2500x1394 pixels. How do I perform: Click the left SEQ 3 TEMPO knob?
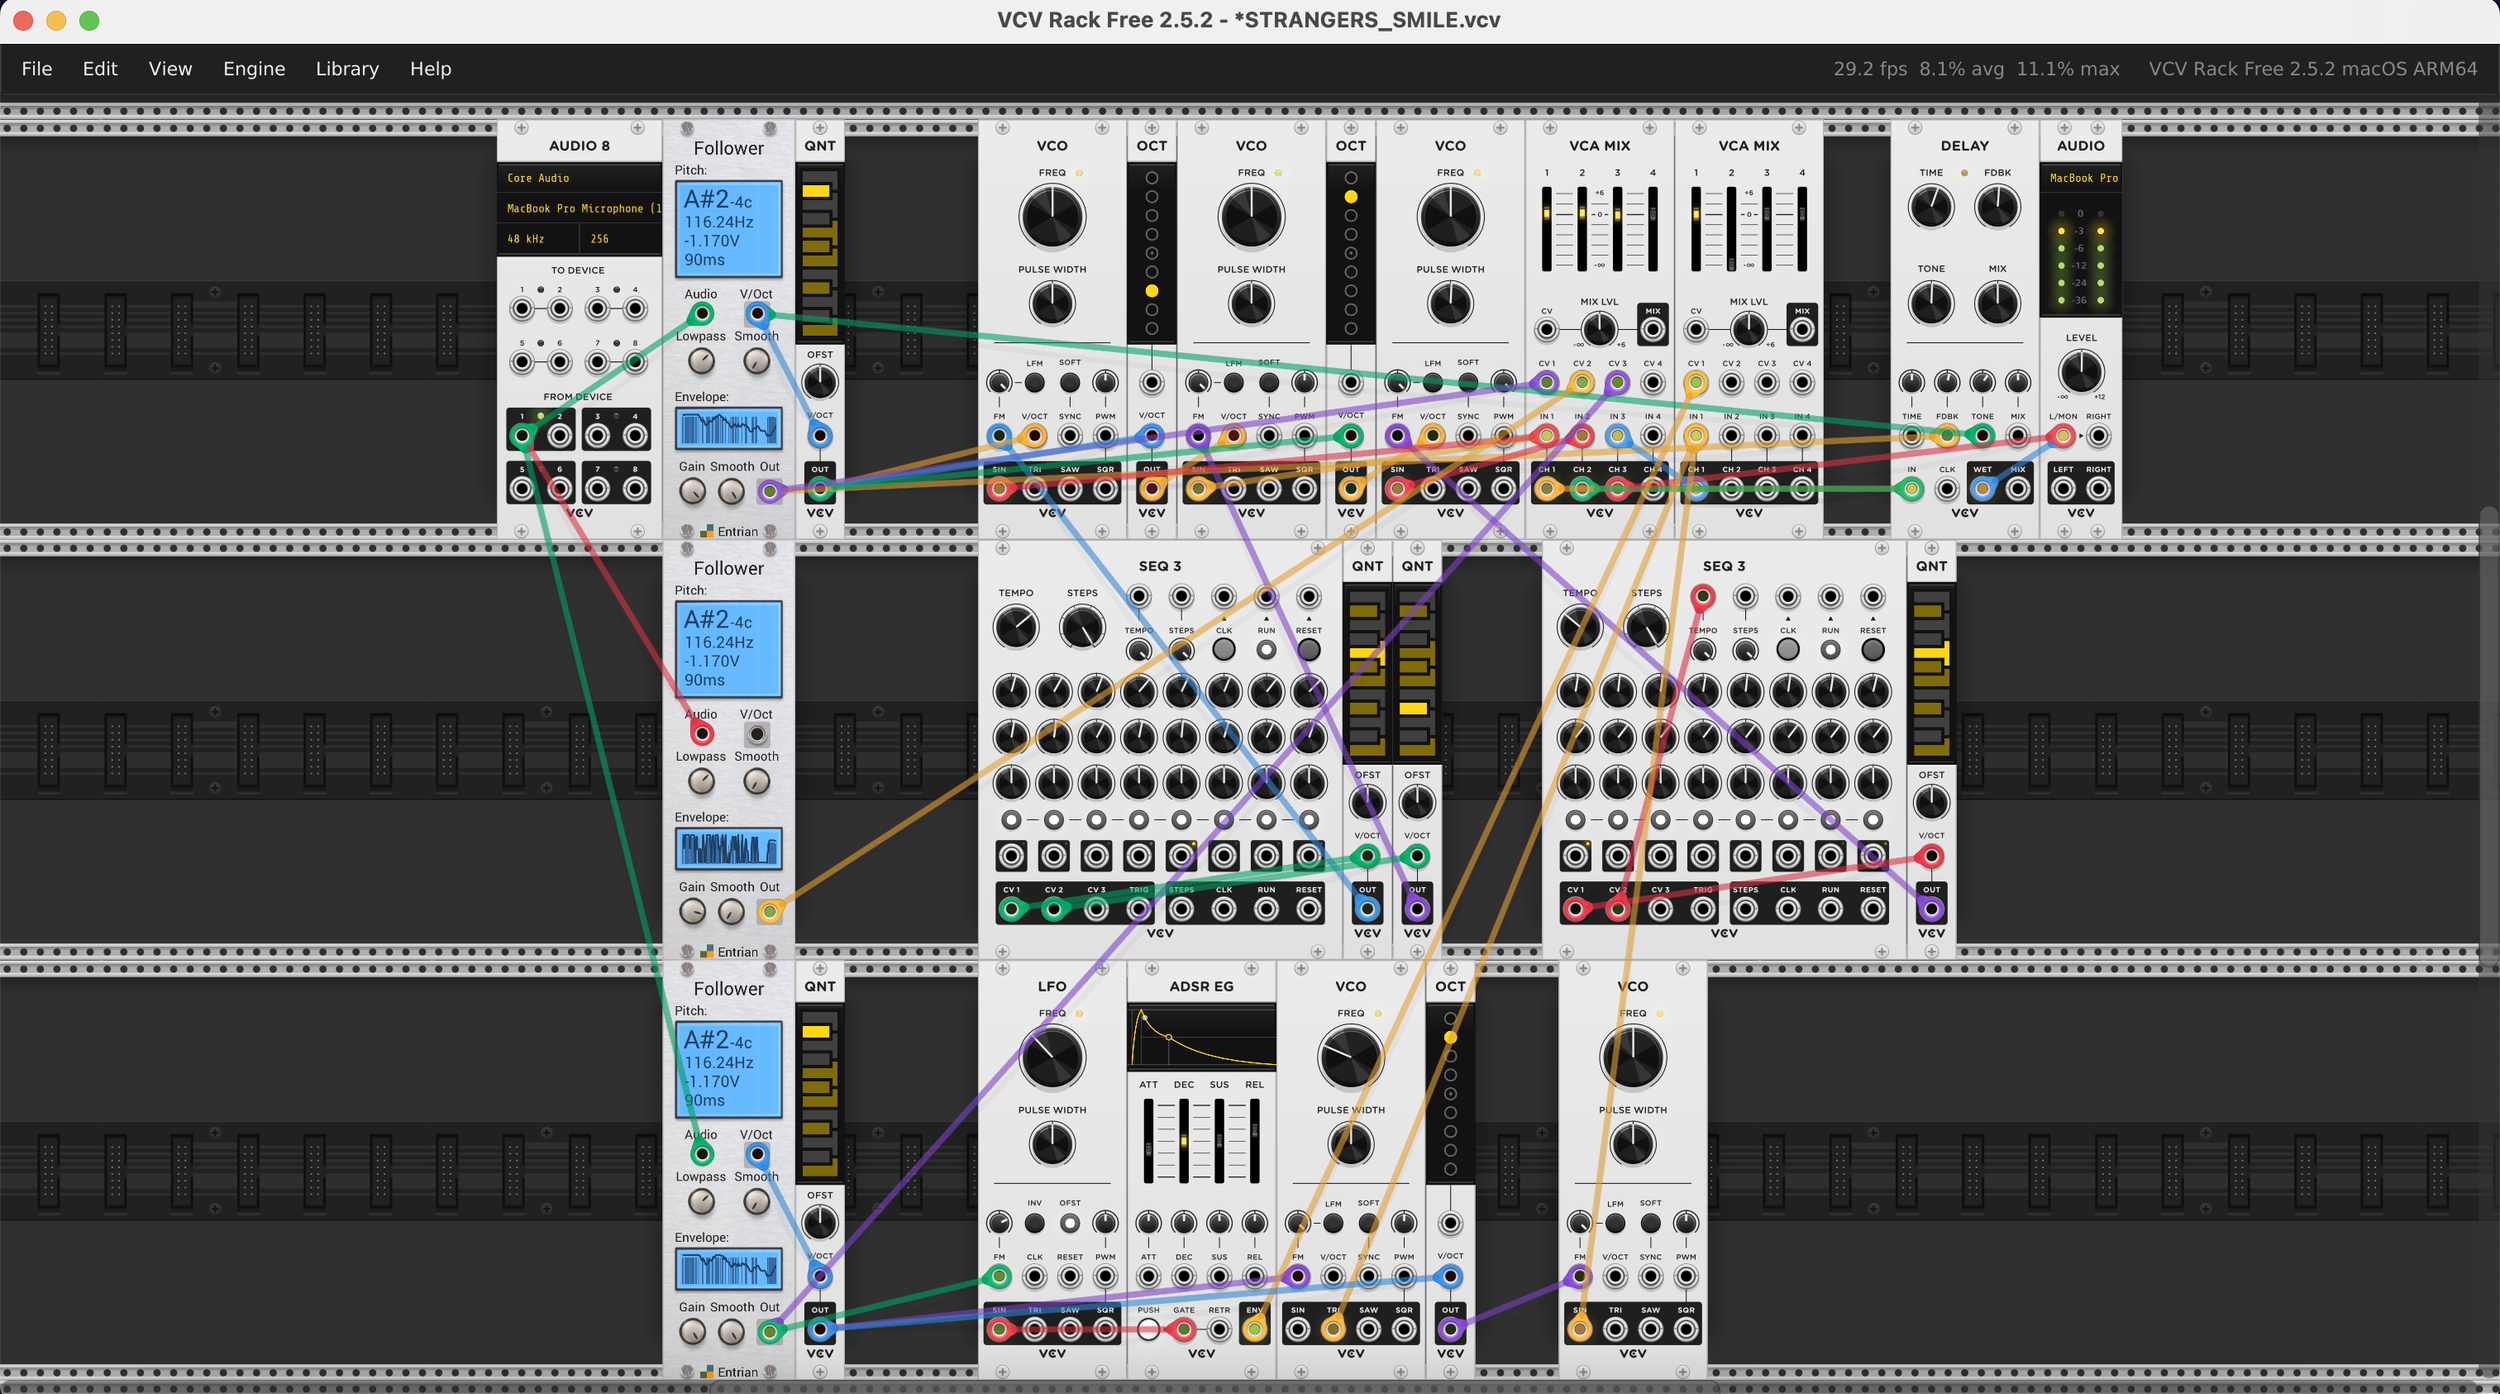[1015, 628]
